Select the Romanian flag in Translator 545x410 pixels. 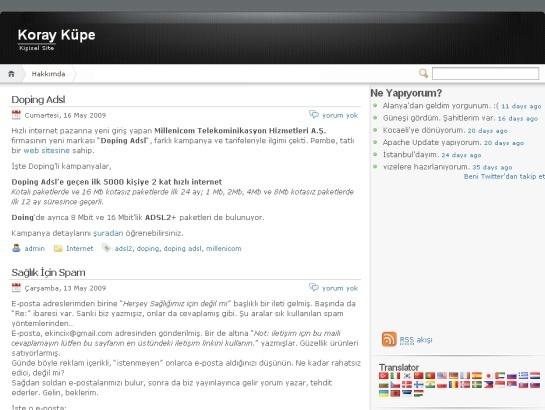click(454, 385)
